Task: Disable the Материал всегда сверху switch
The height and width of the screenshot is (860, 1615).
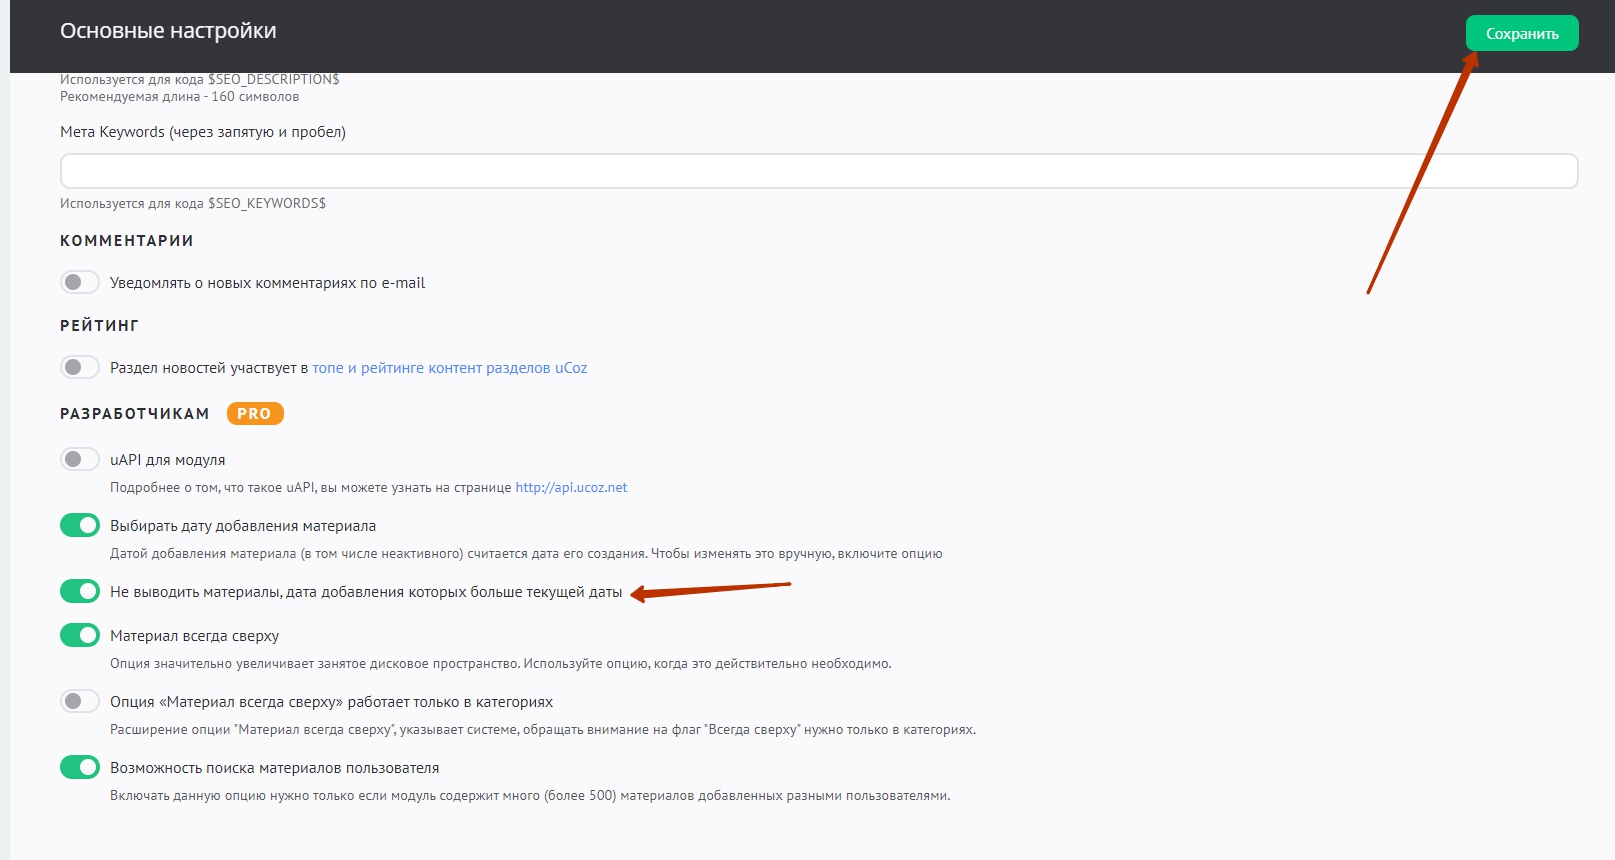Action: (x=80, y=636)
